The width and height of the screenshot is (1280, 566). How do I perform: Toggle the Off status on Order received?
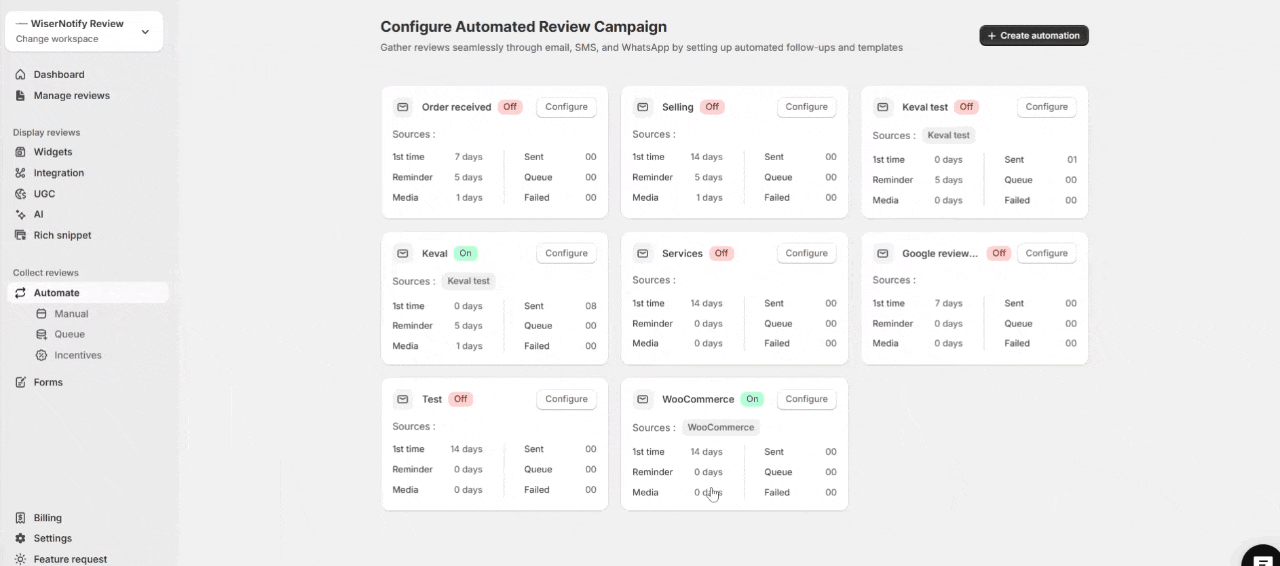pyautogui.click(x=510, y=107)
